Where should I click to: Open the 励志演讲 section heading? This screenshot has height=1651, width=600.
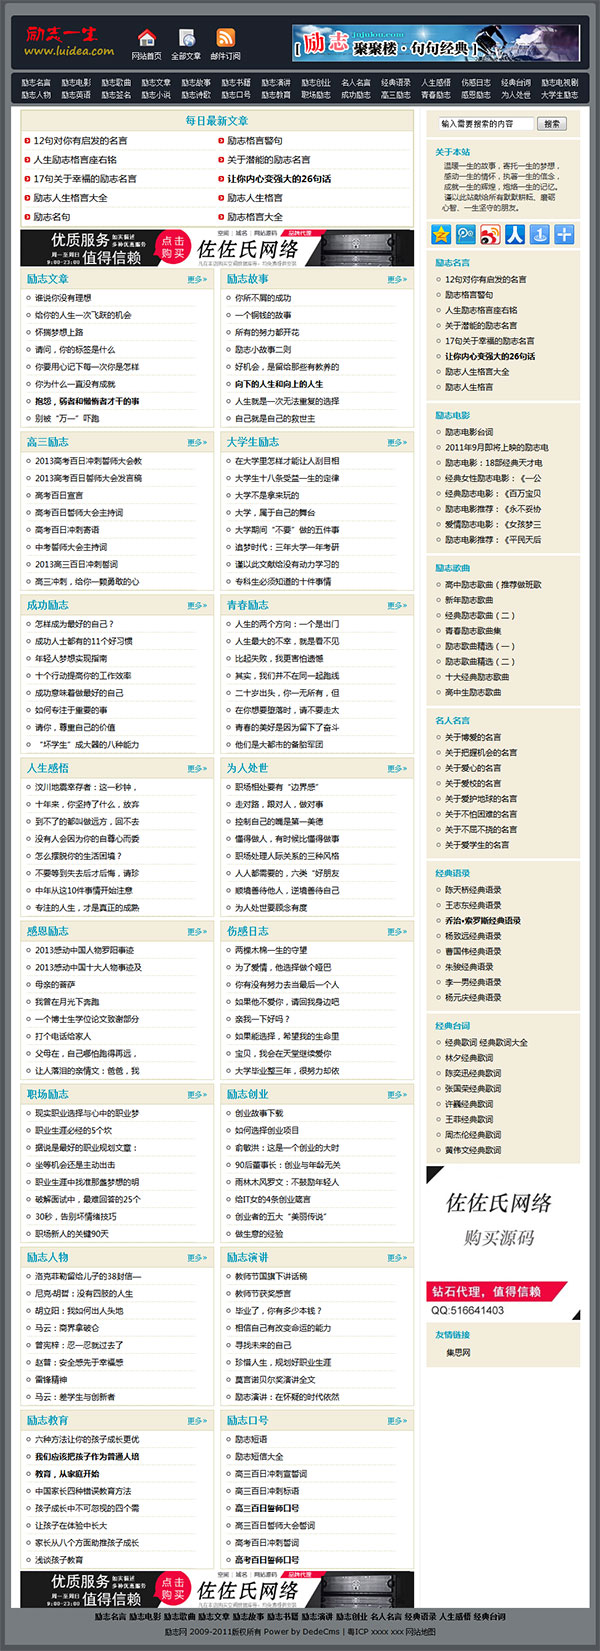coord(248,1257)
